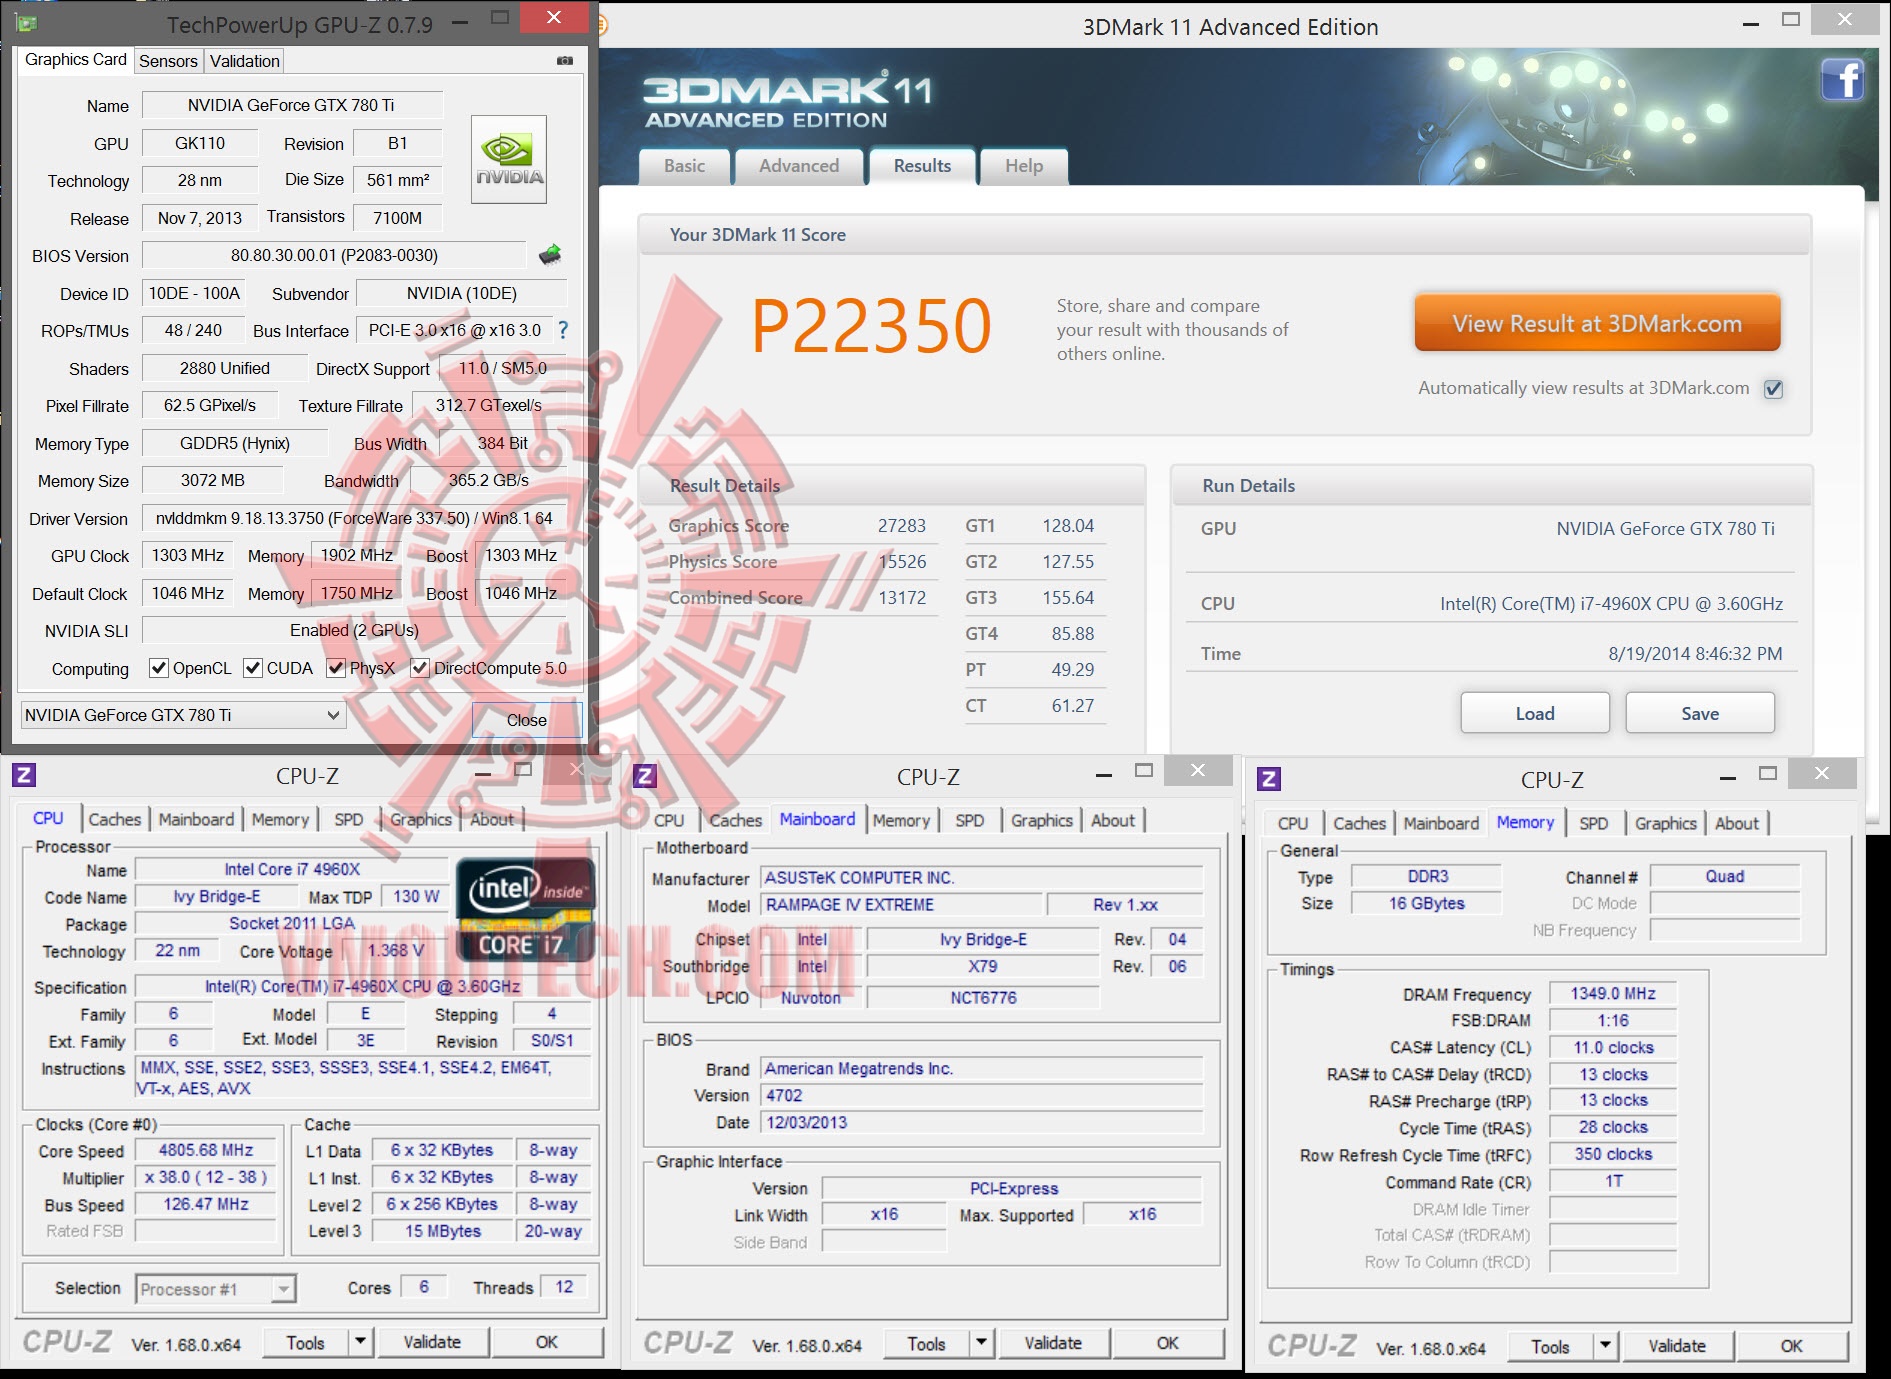Click the NVIDIA SLI Enabled (2 GPUs) field

click(354, 630)
